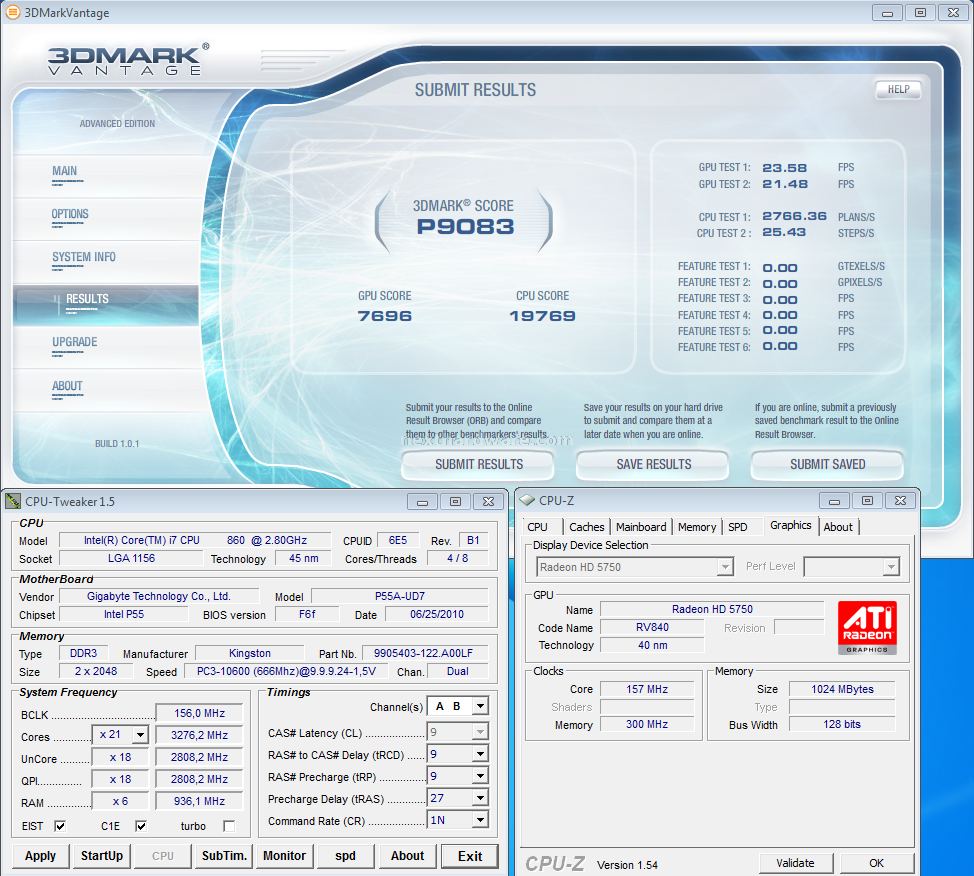974x876 pixels.
Task: Open the About tab in CPU-Z
Action: 838,527
